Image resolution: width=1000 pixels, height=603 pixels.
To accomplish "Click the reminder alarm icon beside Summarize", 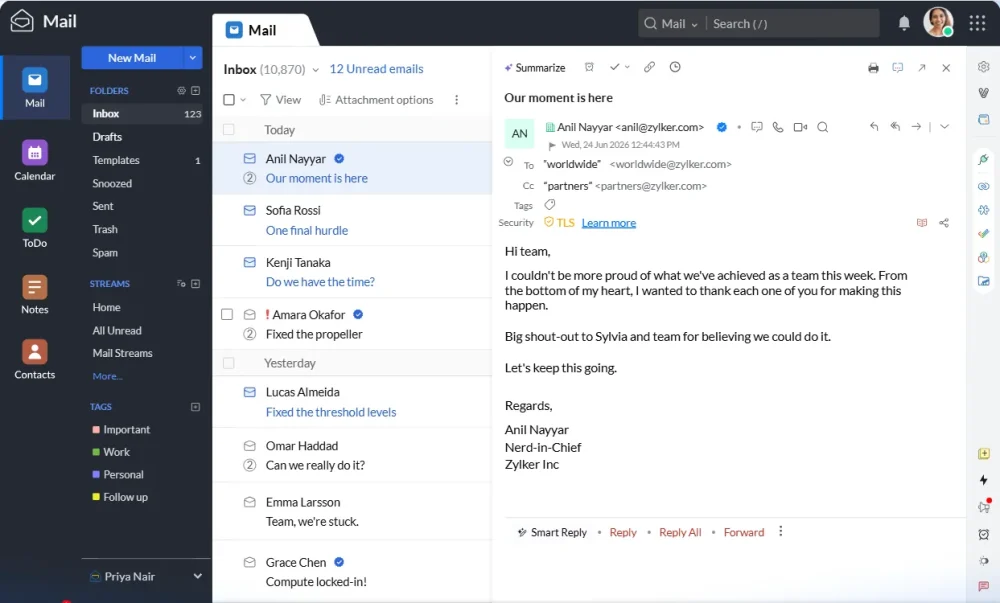I will click(589, 67).
